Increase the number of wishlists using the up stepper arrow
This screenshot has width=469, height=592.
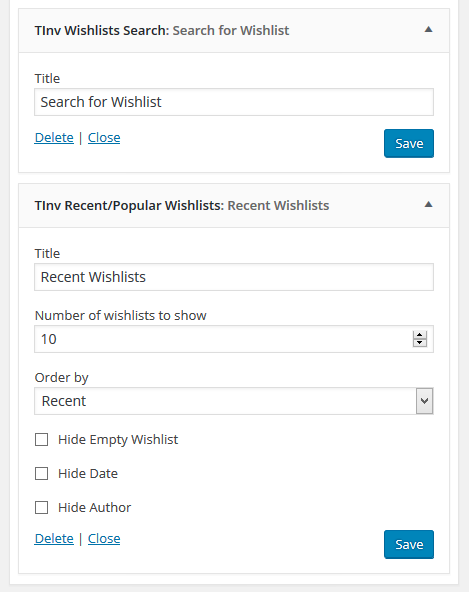pos(420,335)
